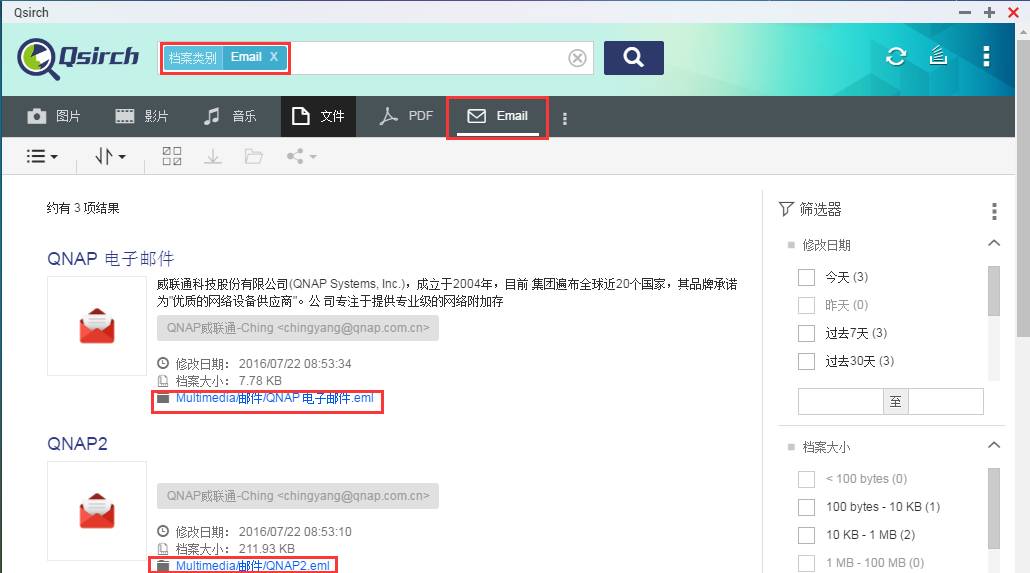Click the open folder toolbar icon

(254, 156)
